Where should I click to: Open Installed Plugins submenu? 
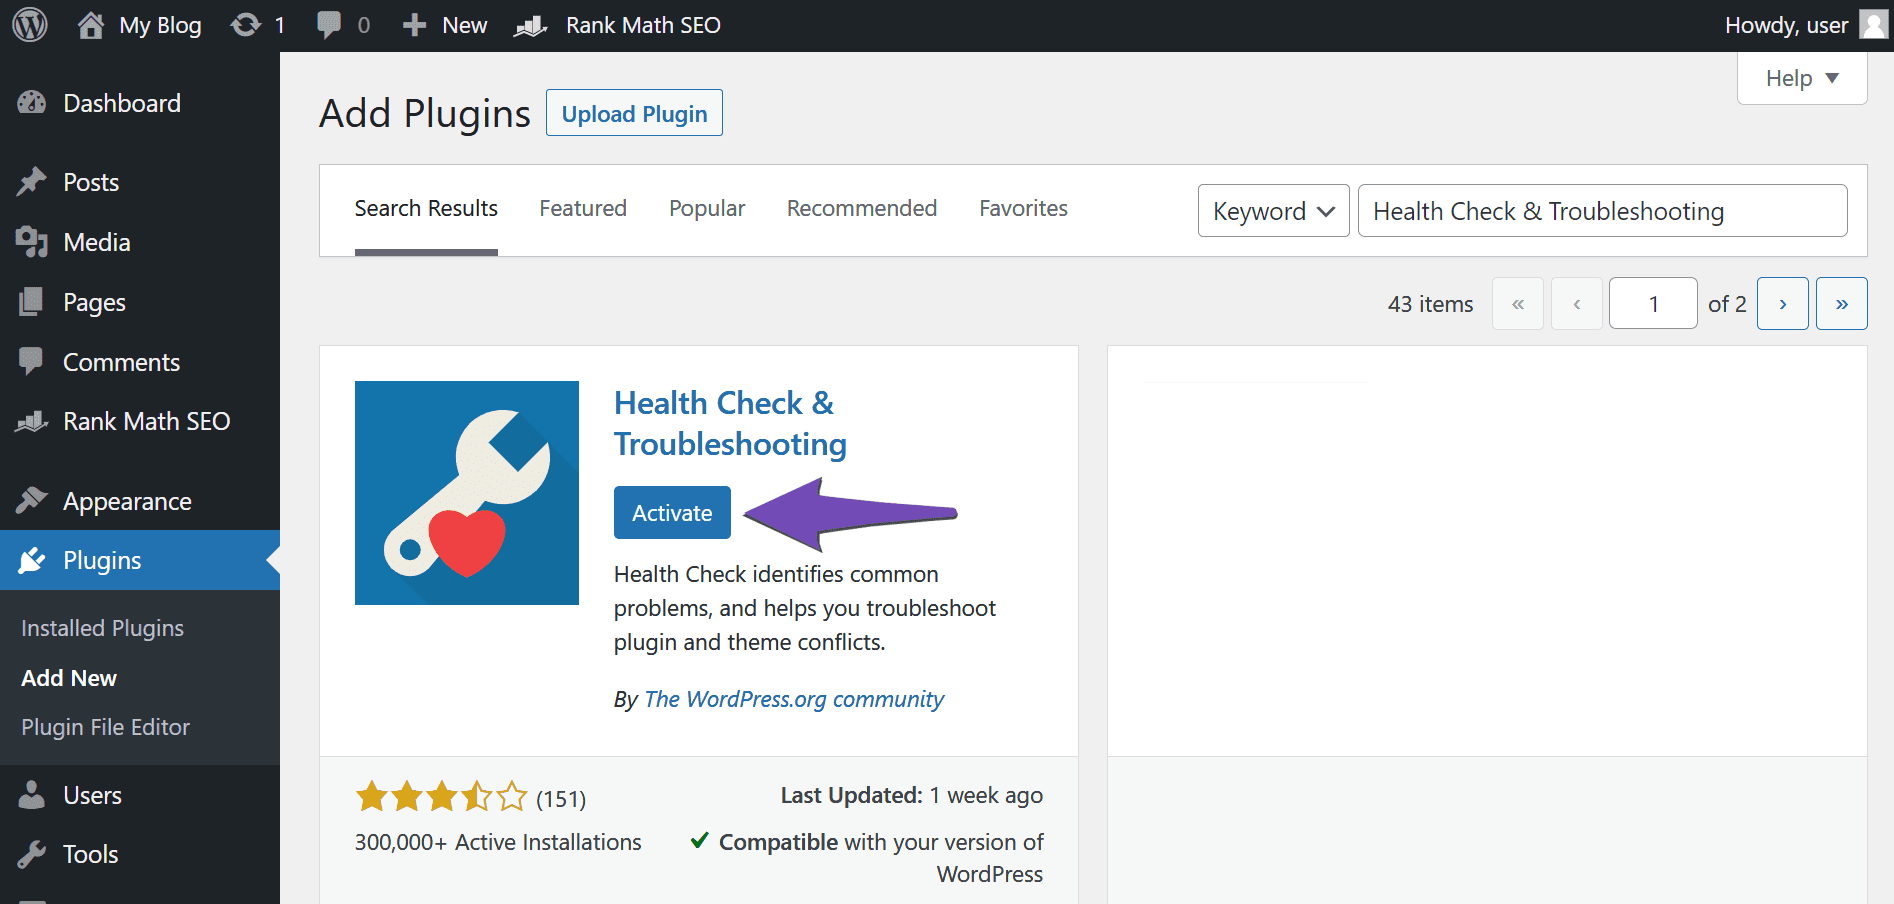tap(102, 628)
